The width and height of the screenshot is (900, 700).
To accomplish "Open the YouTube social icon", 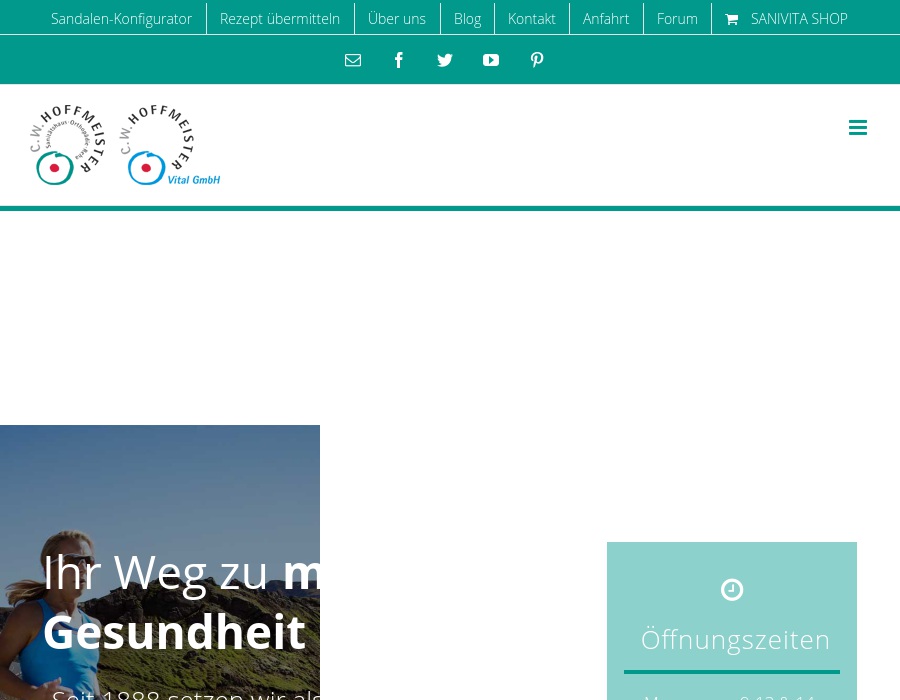I will pyautogui.click(x=491, y=60).
